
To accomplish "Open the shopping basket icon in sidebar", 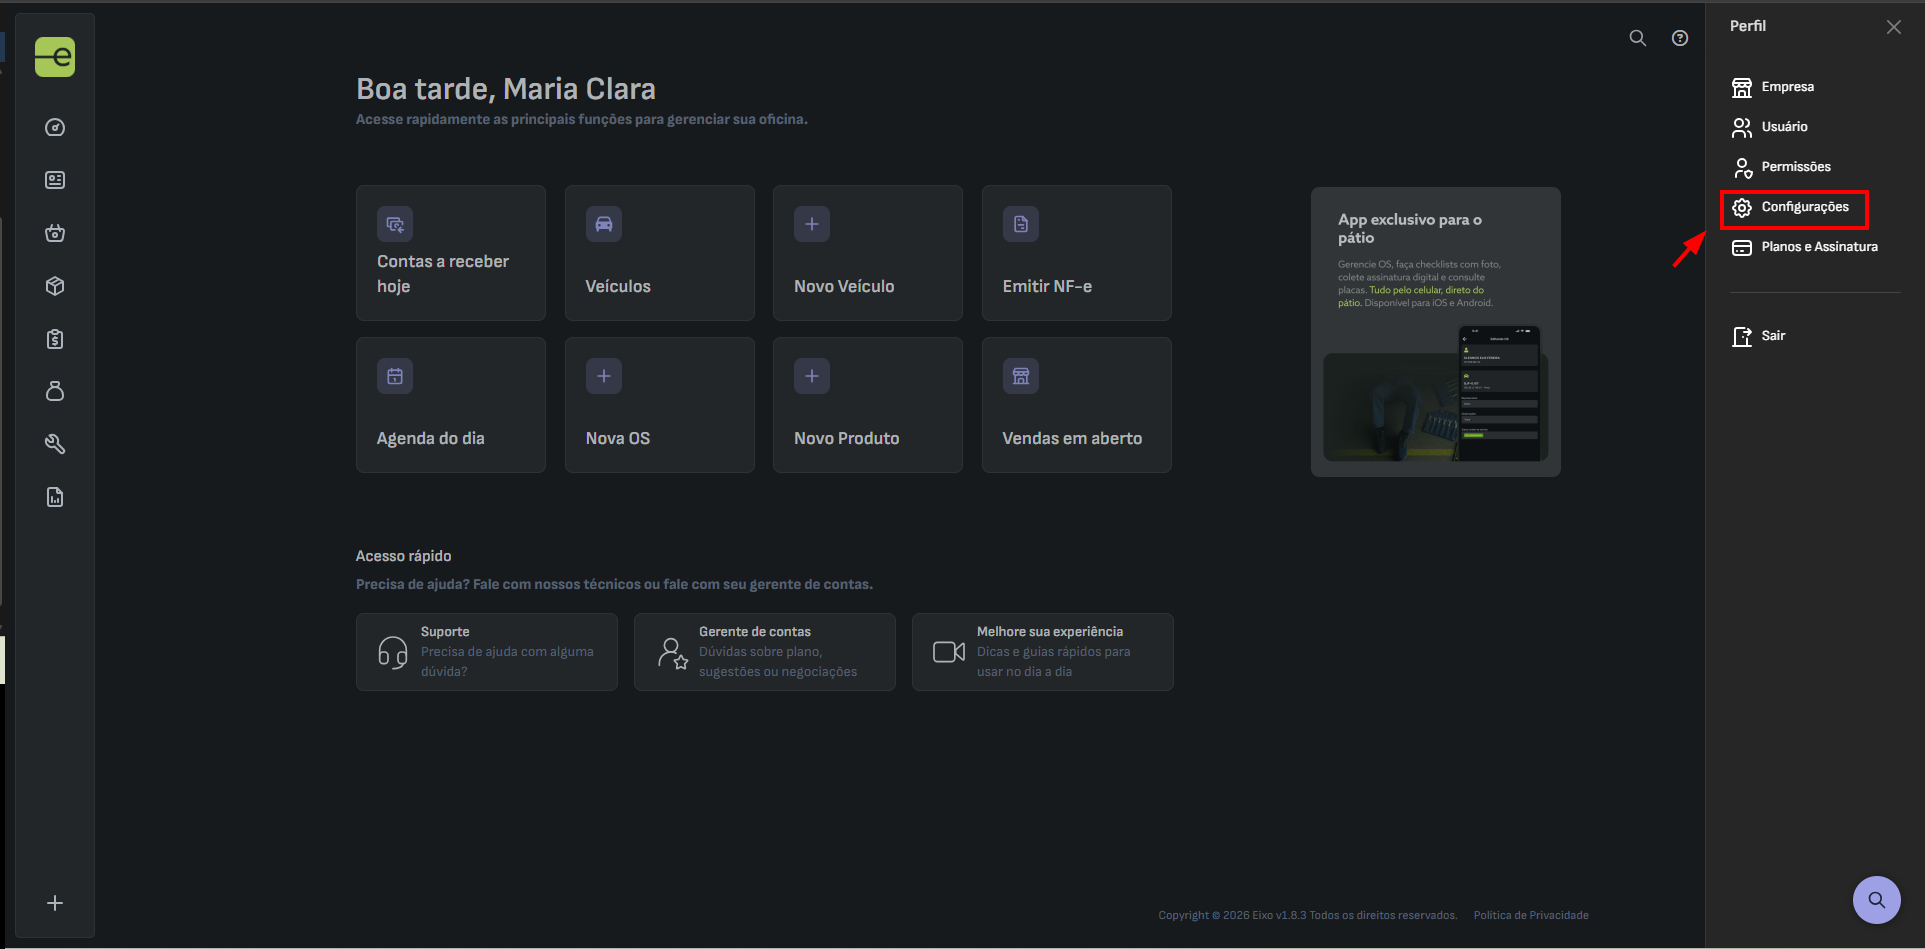I will click(55, 233).
